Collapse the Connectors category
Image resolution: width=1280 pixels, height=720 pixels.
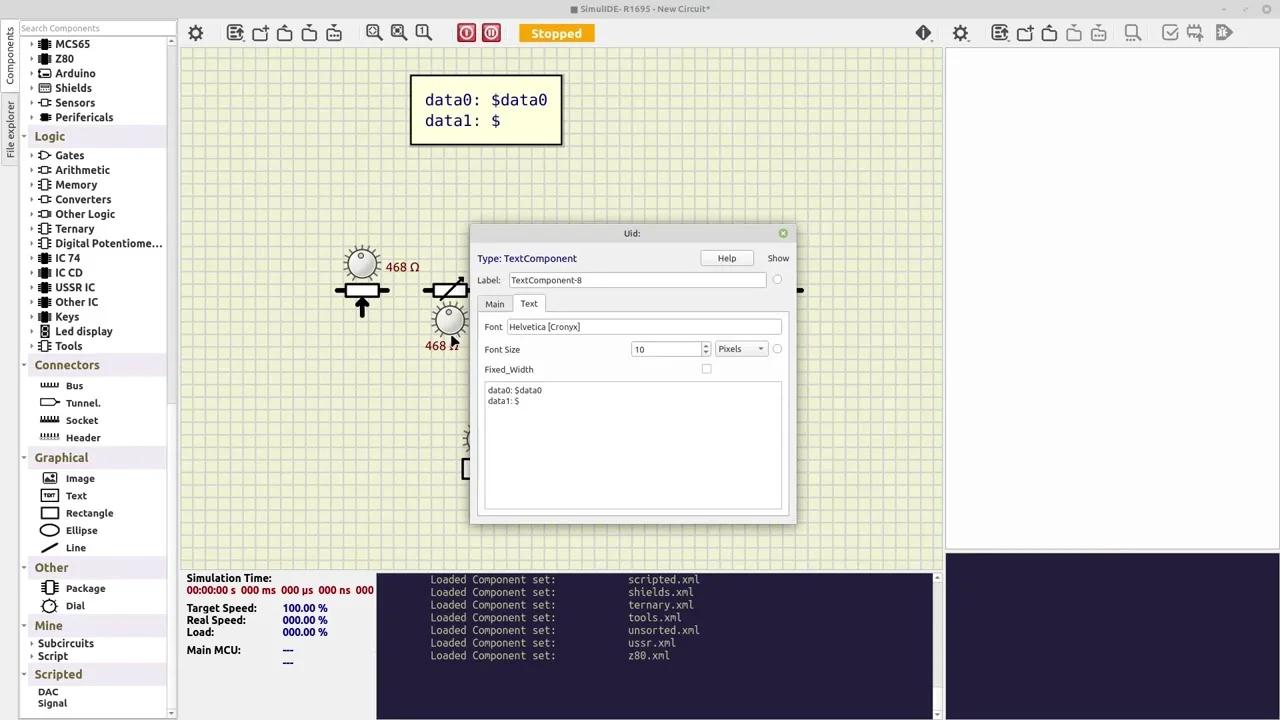point(25,365)
